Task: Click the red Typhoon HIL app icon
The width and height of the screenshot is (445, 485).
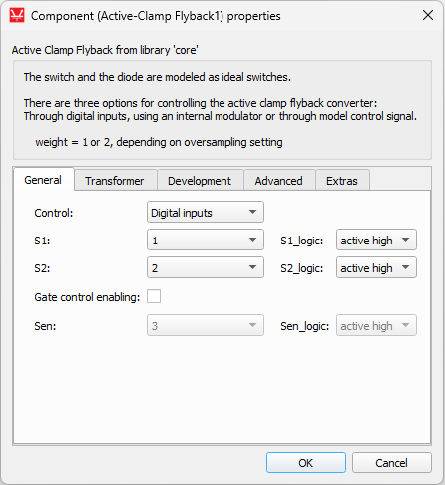Action: [x=17, y=16]
